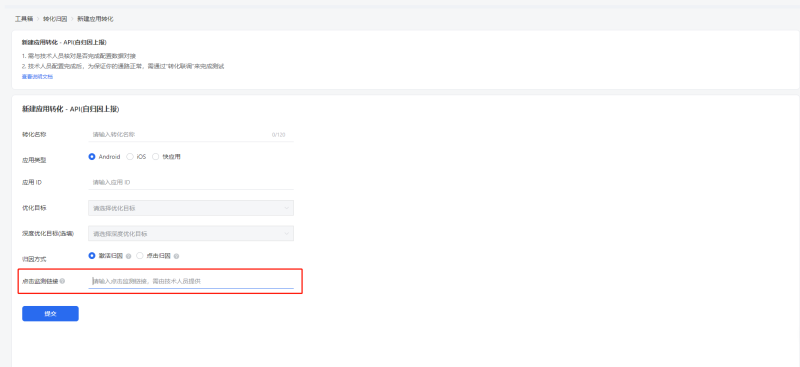The image size is (800, 367).
Task: Open 转化归因 breadcrumb item
Action: [55, 19]
